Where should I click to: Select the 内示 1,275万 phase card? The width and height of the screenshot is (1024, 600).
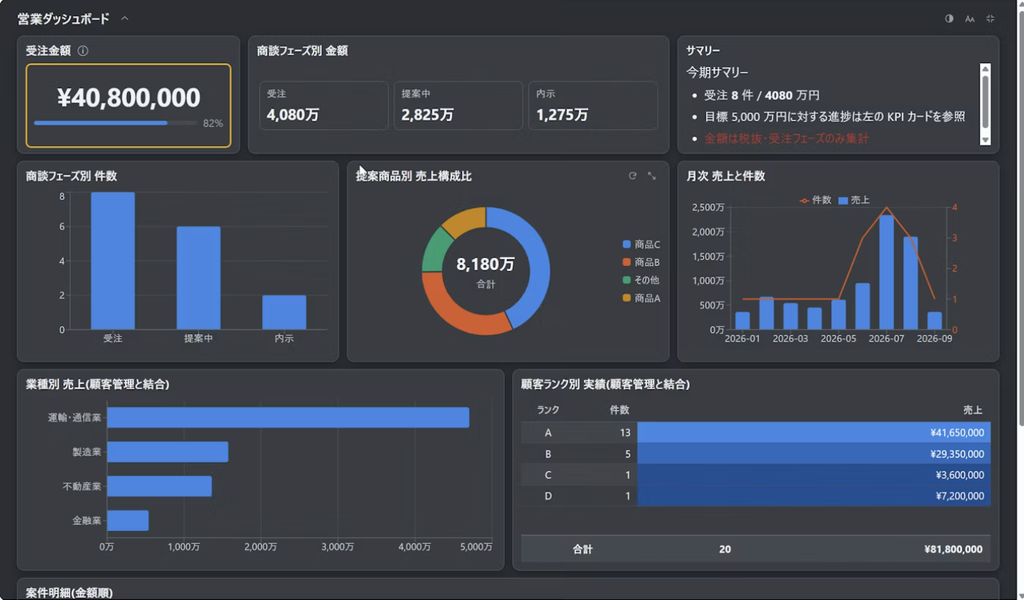tap(592, 105)
